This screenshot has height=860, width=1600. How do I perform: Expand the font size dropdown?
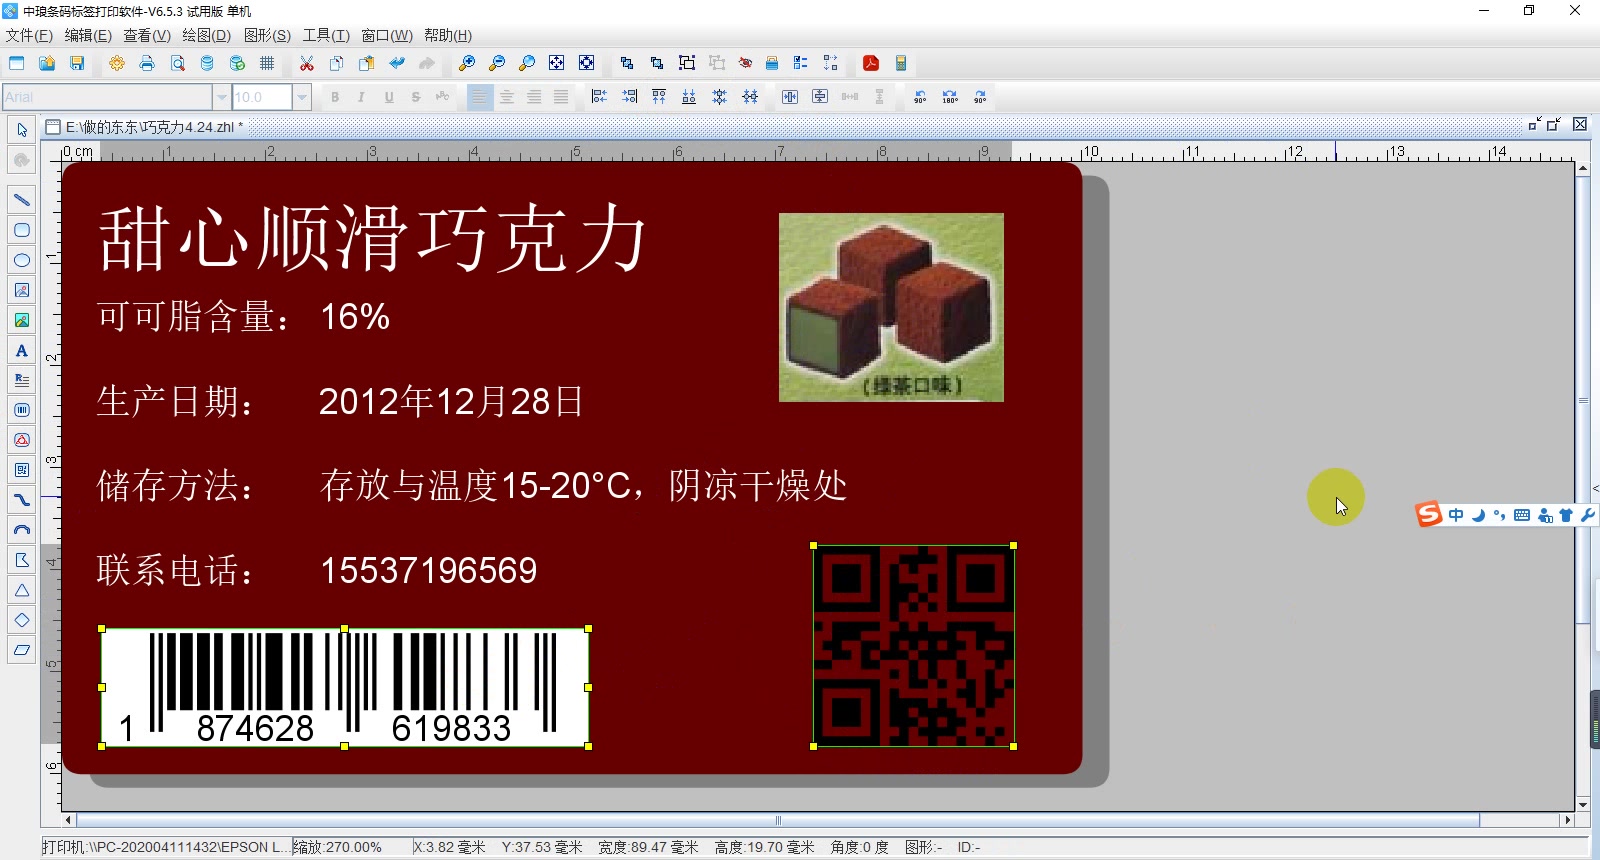[x=302, y=97]
